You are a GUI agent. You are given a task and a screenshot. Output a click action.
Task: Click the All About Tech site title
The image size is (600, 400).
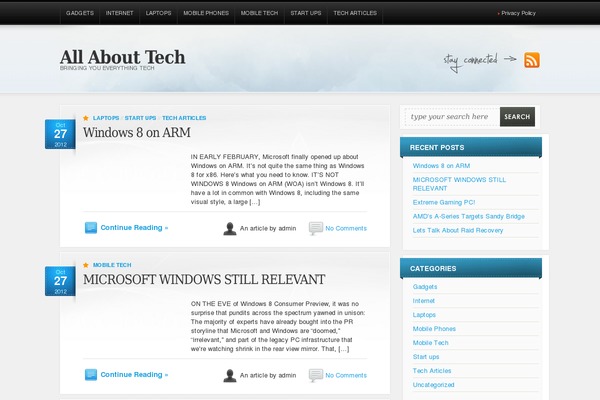(122, 57)
